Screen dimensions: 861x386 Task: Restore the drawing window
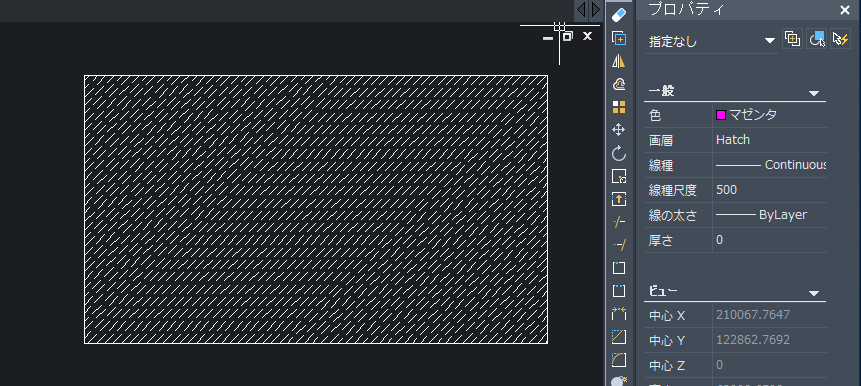[x=568, y=37]
